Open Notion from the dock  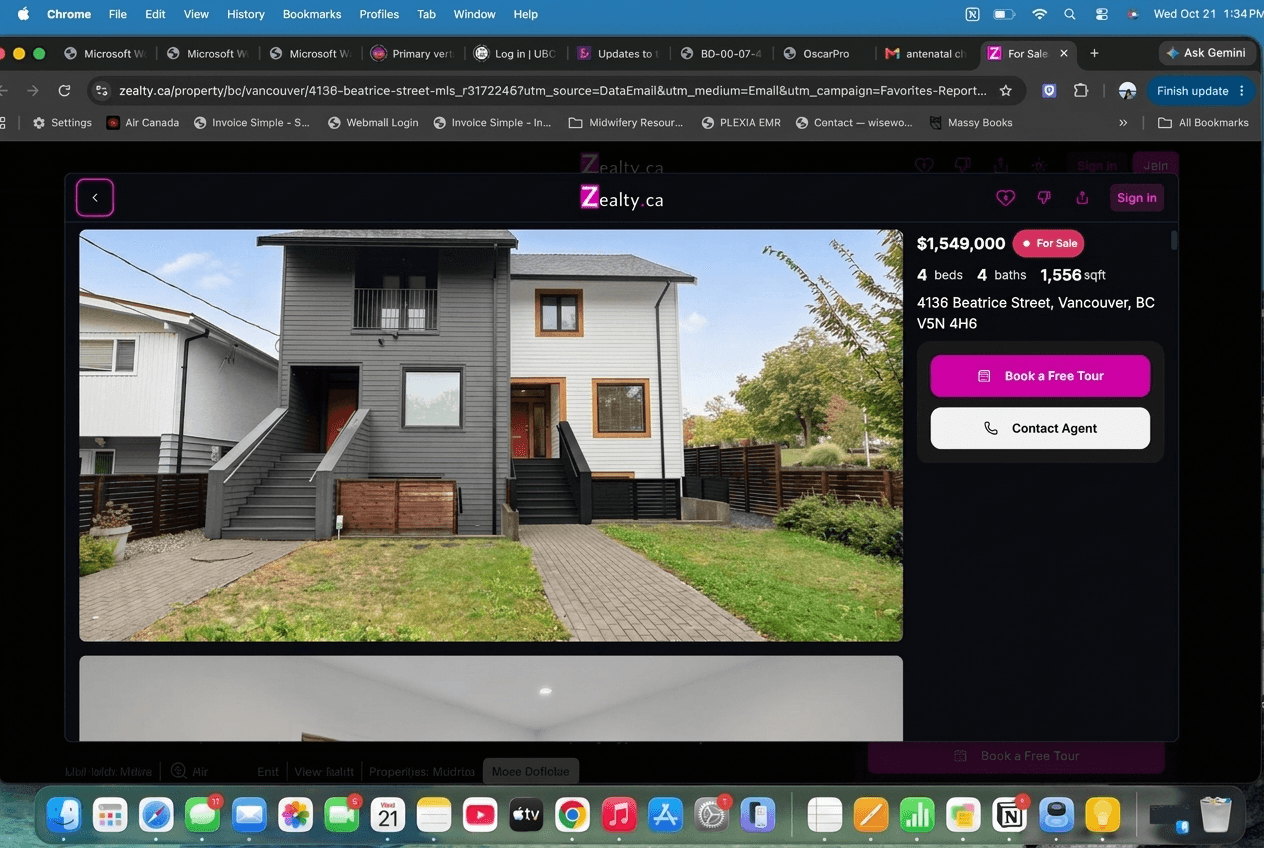point(1010,814)
